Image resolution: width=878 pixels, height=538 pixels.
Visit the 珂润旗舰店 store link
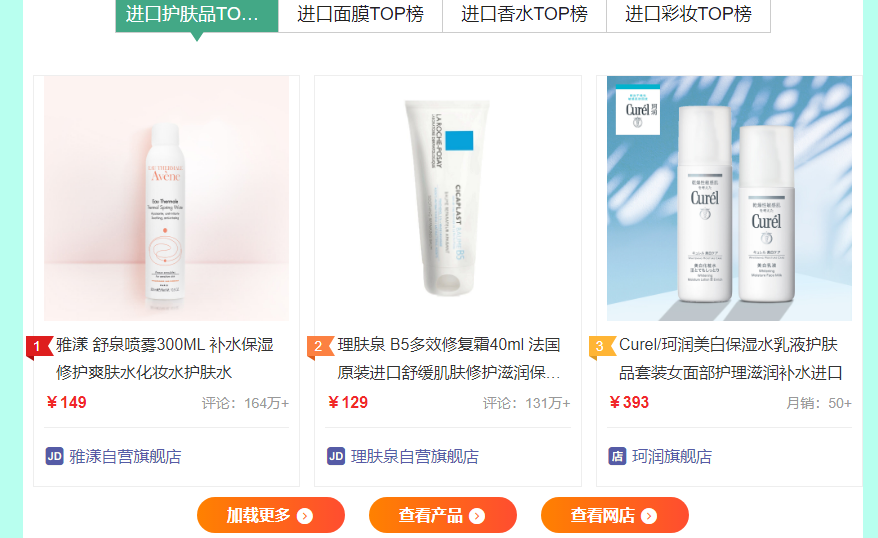coord(672,457)
